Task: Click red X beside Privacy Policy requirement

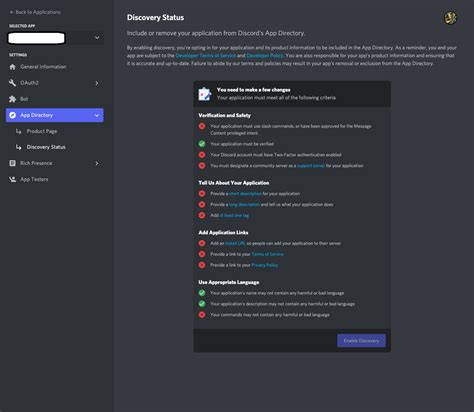Action: (202, 265)
